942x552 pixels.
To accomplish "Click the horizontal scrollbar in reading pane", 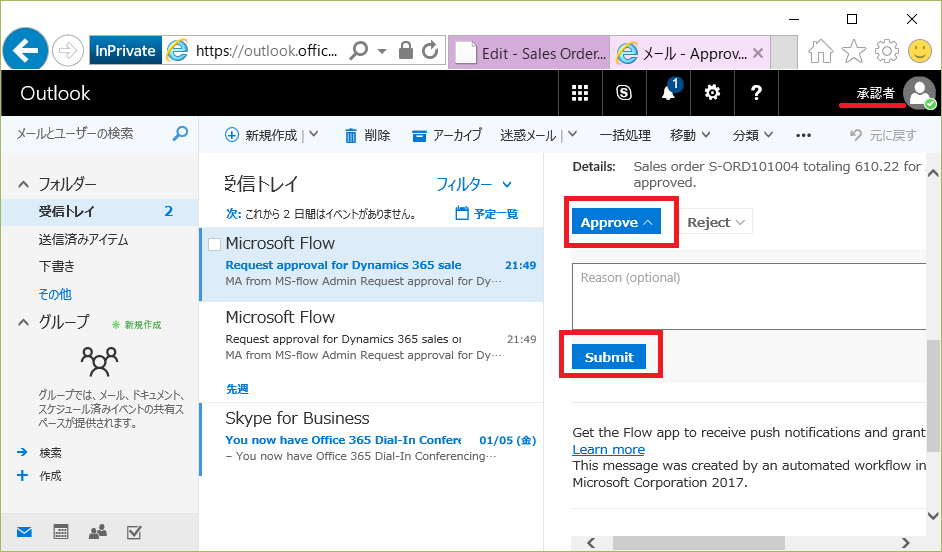I will point(699,543).
